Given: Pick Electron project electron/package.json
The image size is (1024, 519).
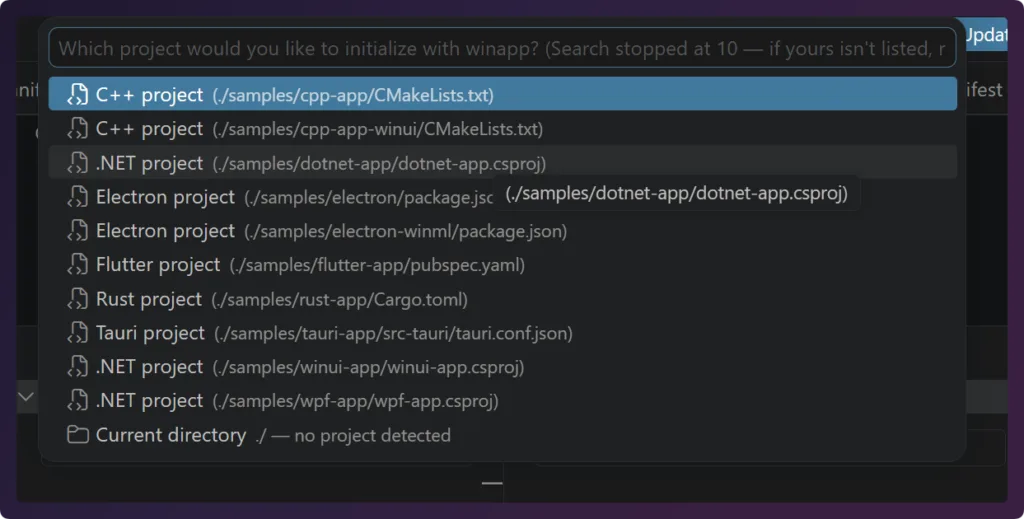Looking at the screenshot, I should point(502,197).
